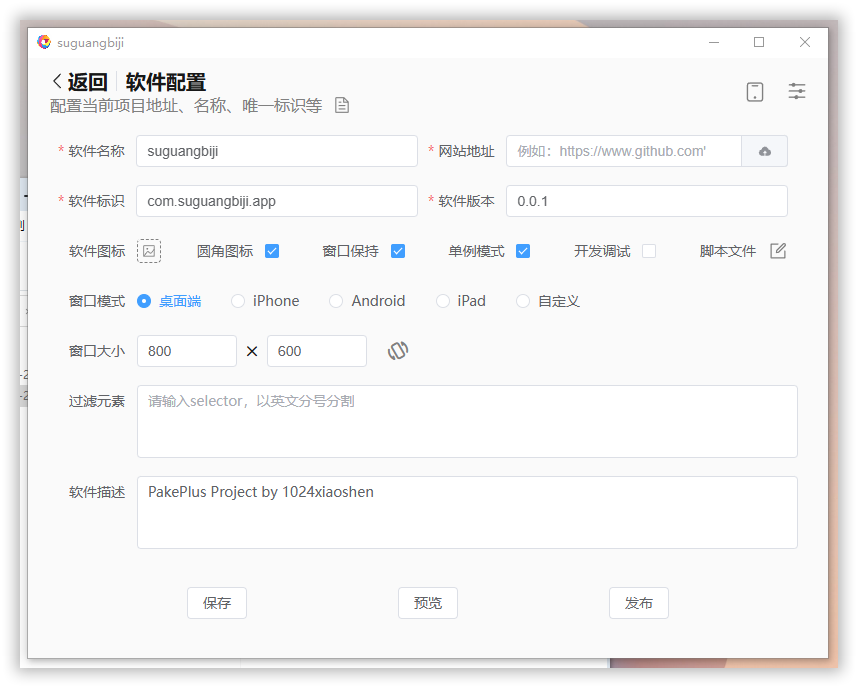The width and height of the screenshot is (858, 688).
Task: Enable the 开发调试 checkbox
Action: tap(649, 251)
